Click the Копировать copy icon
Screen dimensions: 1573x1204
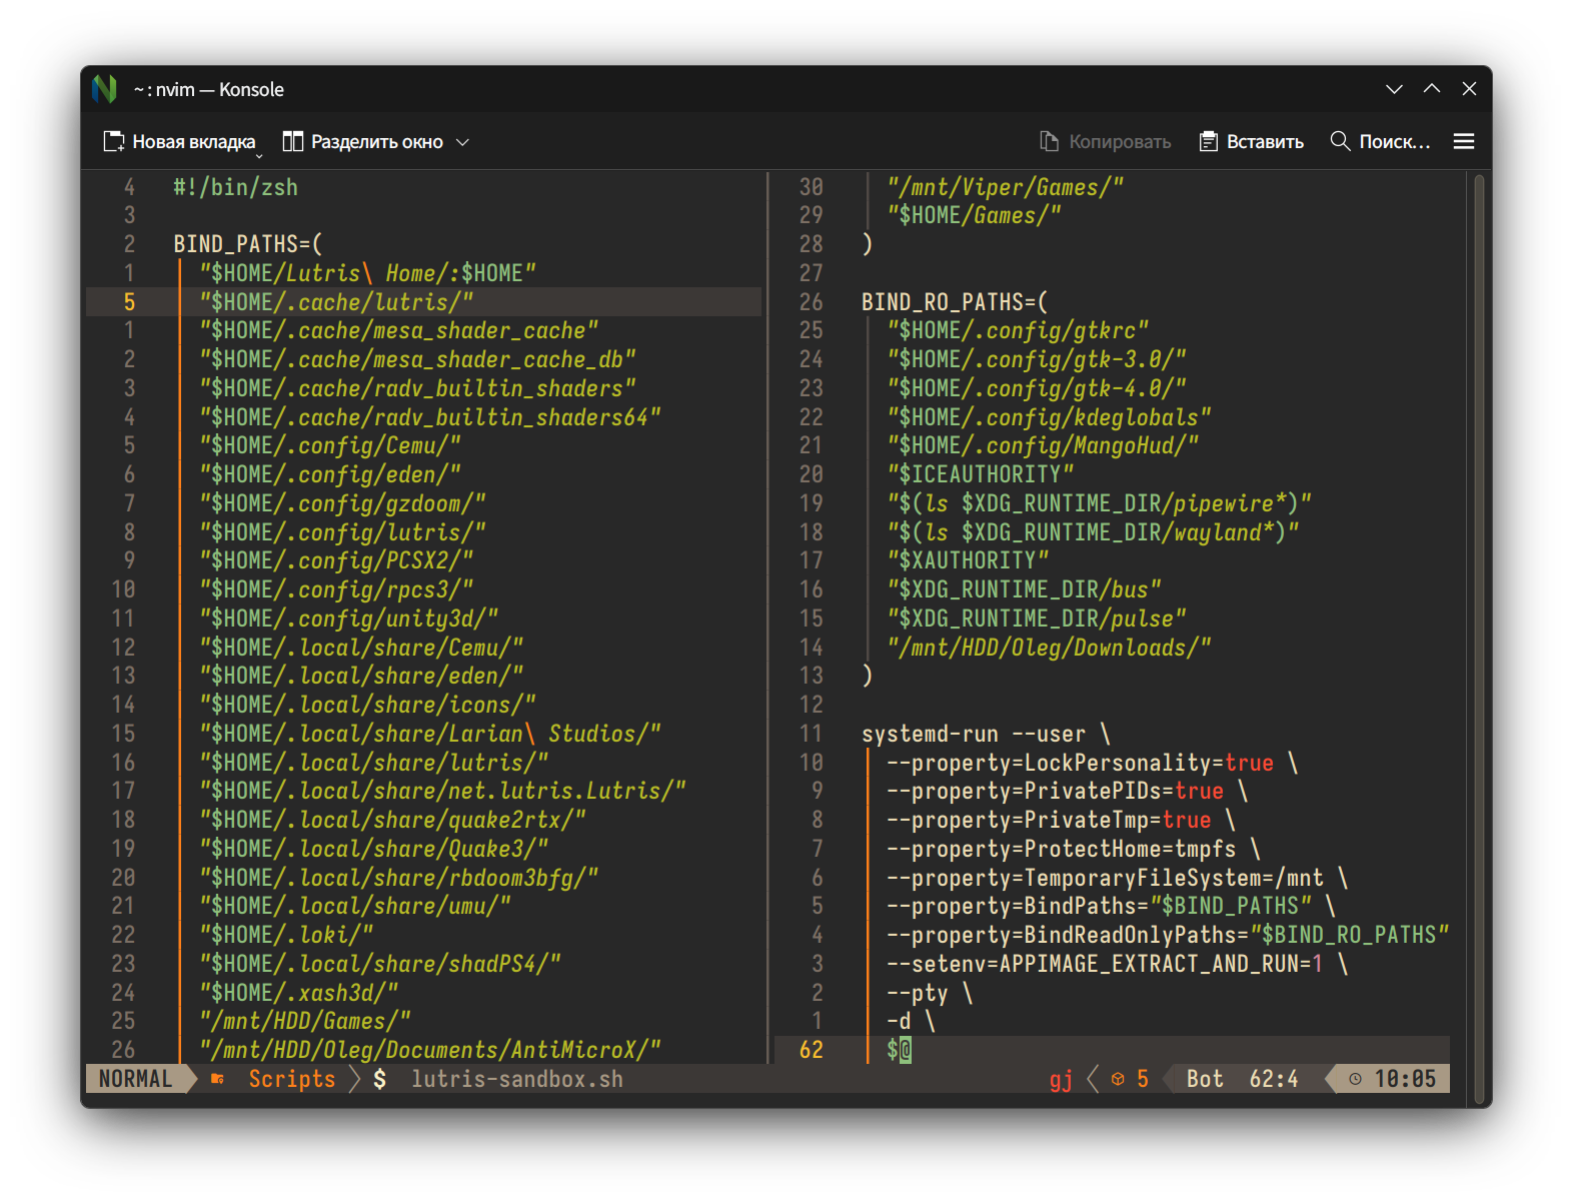pyautogui.click(x=1049, y=142)
